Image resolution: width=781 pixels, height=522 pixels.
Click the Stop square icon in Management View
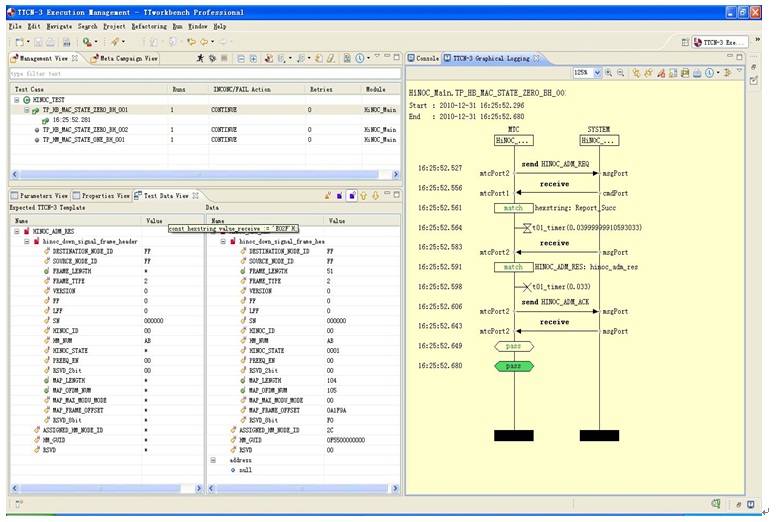pyautogui.click(x=224, y=58)
